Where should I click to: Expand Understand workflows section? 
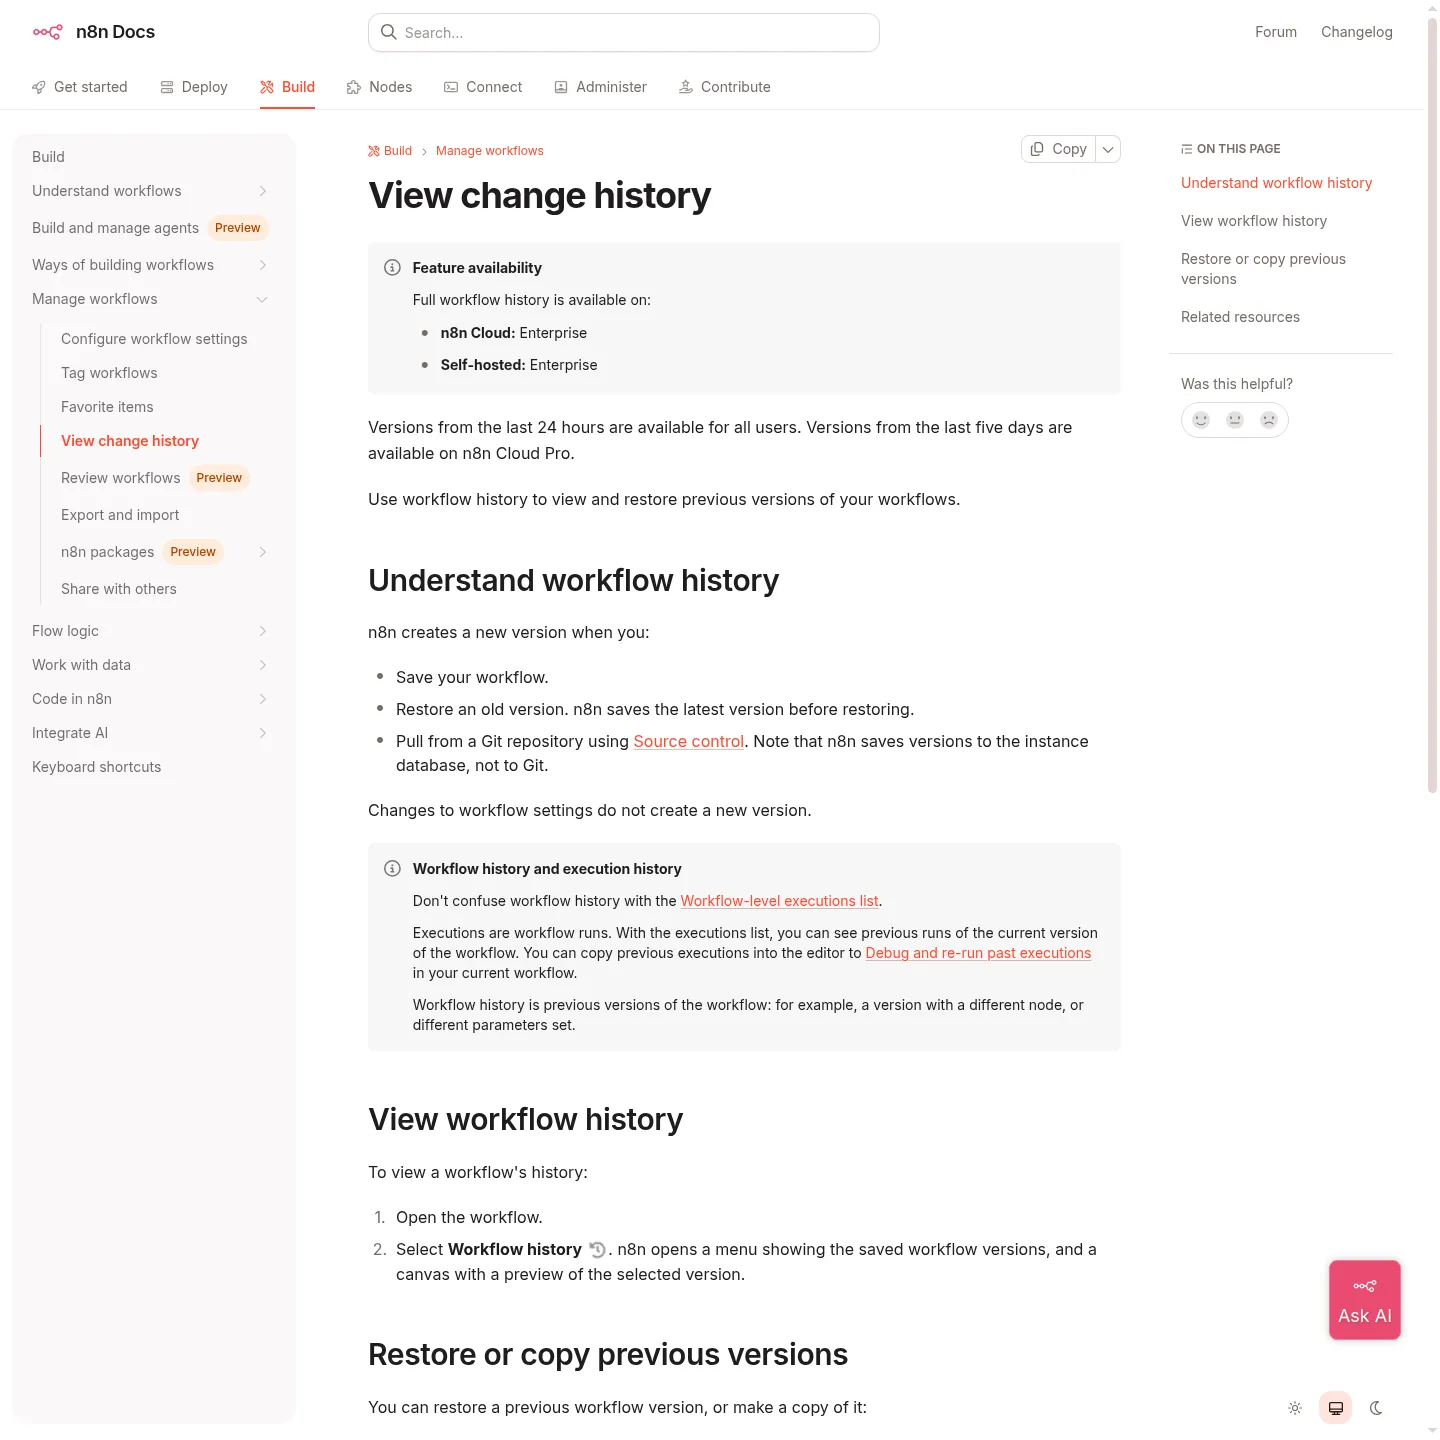[263, 191]
